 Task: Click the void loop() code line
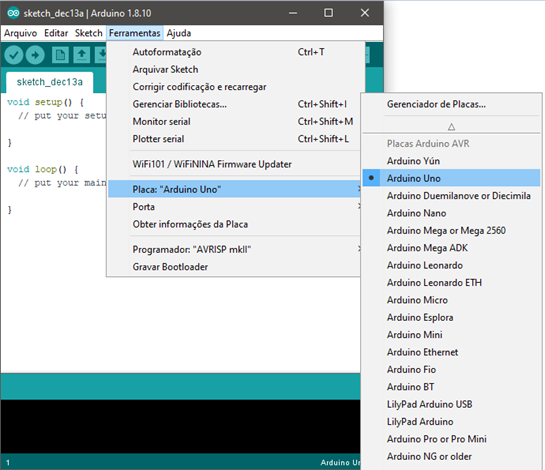point(43,169)
